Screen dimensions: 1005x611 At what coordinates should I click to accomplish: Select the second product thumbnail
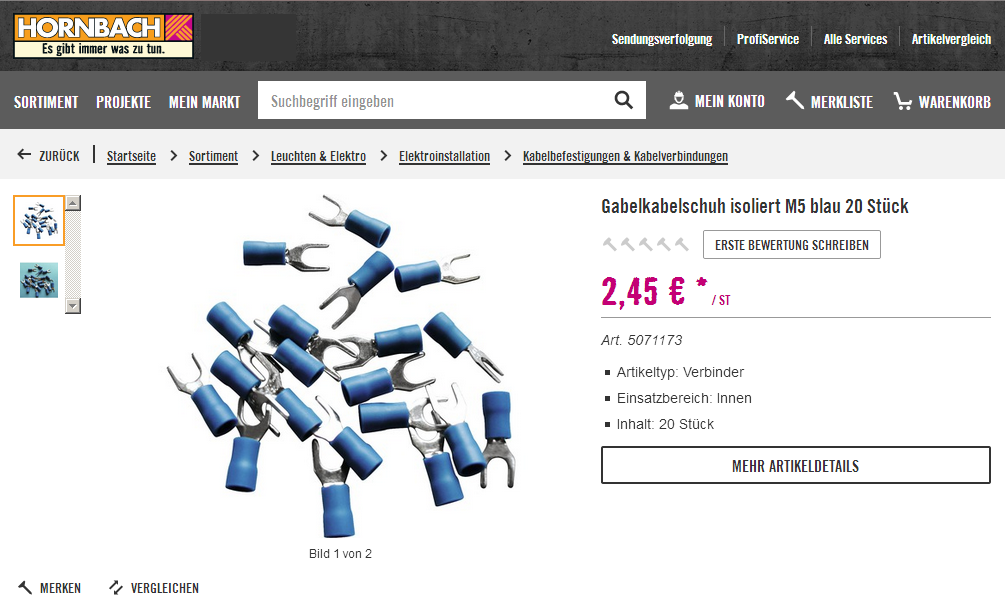(39, 280)
